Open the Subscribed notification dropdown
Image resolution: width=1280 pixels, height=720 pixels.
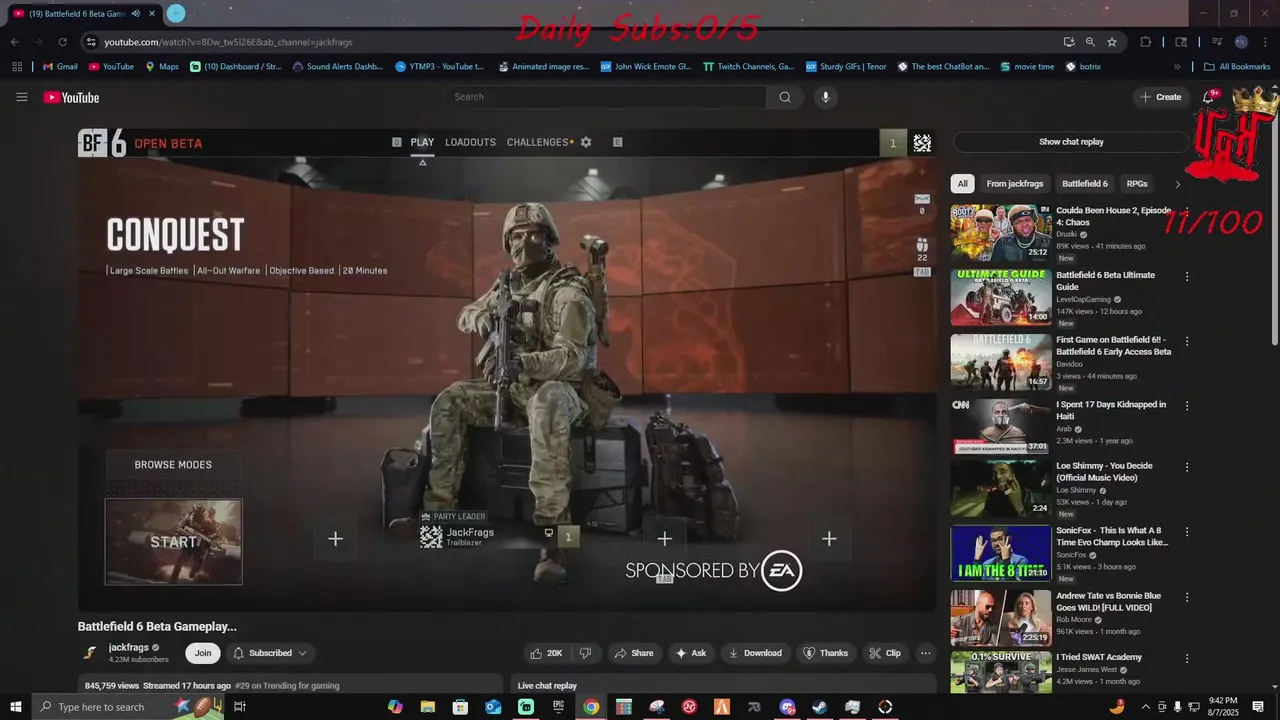point(270,653)
